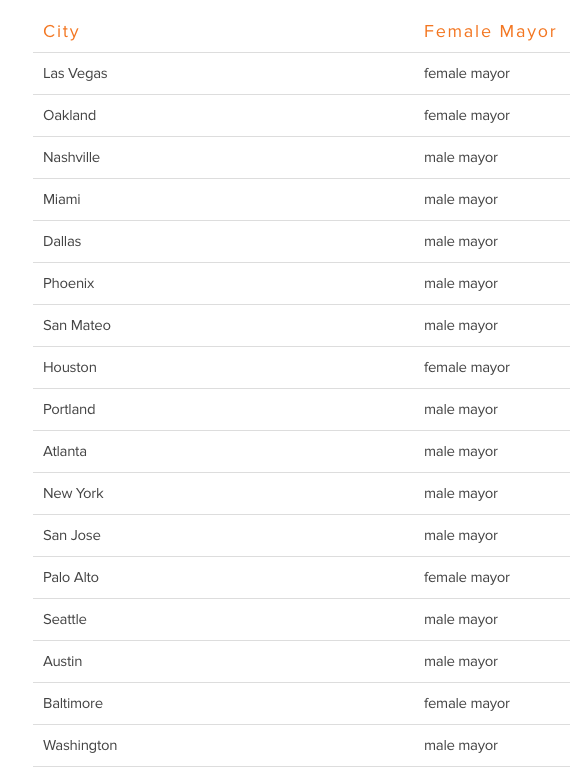The image size is (570, 774).
Task: Click the Female Mayor column header
Action: [x=490, y=32]
